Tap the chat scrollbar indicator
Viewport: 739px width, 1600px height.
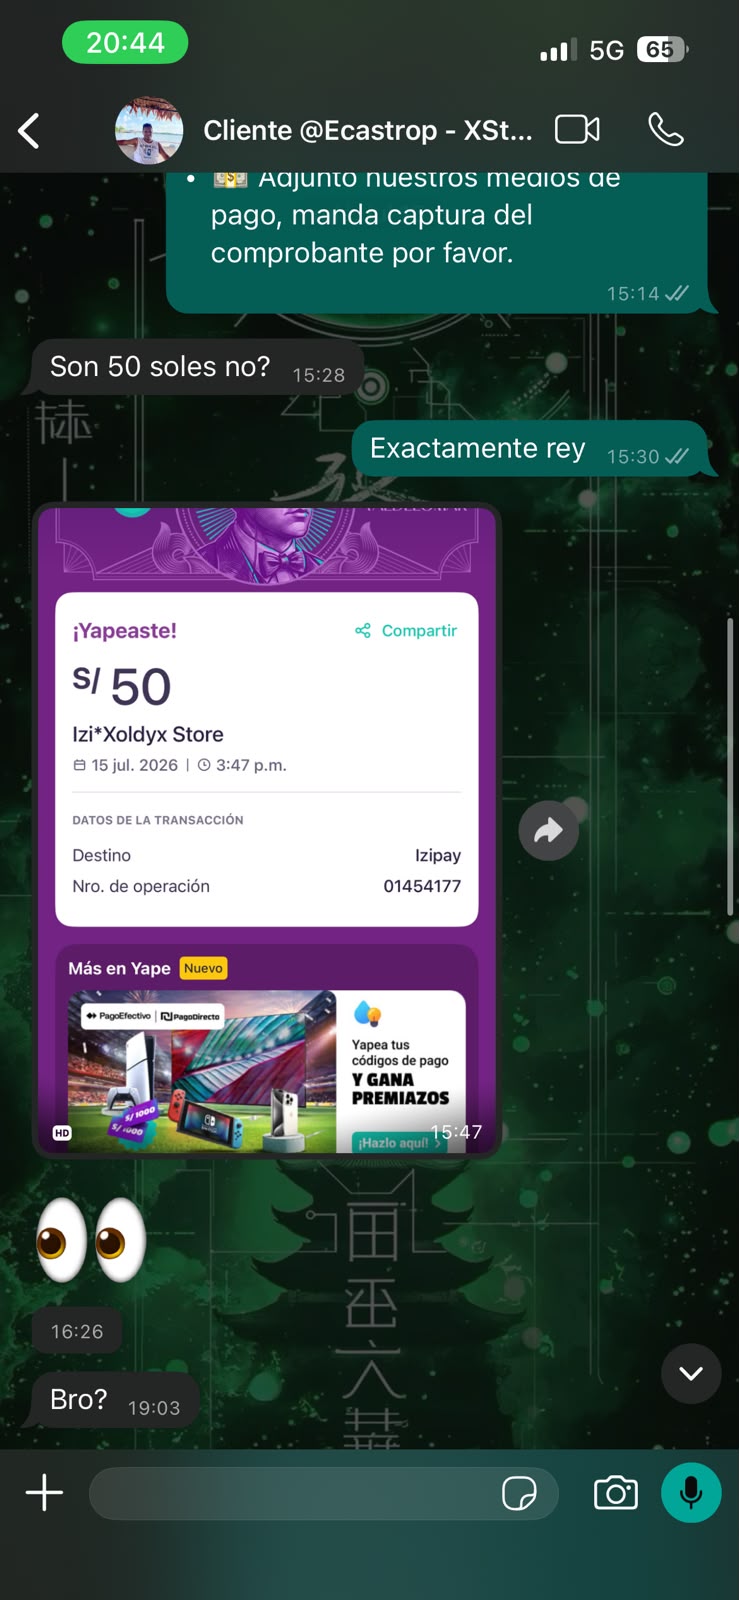[x=731, y=765]
